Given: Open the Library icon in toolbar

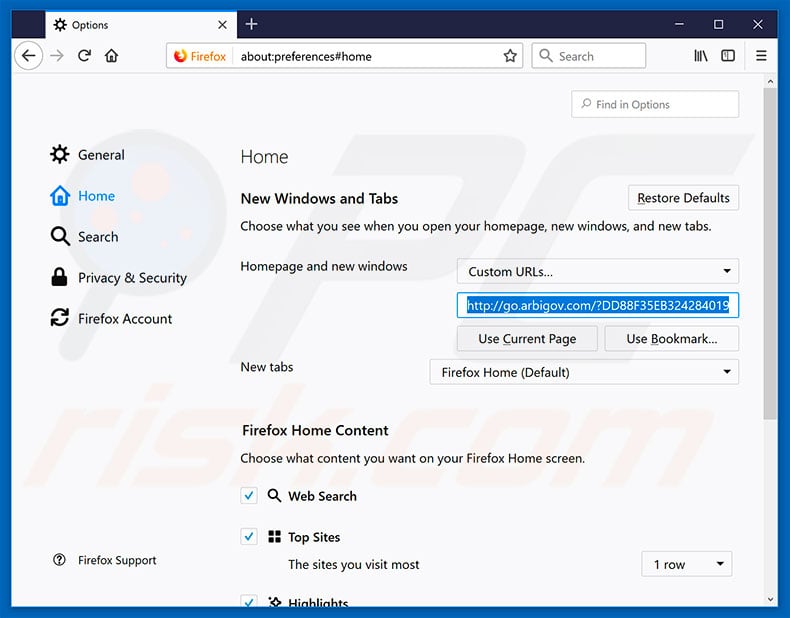Looking at the screenshot, I should pyautogui.click(x=701, y=55).
